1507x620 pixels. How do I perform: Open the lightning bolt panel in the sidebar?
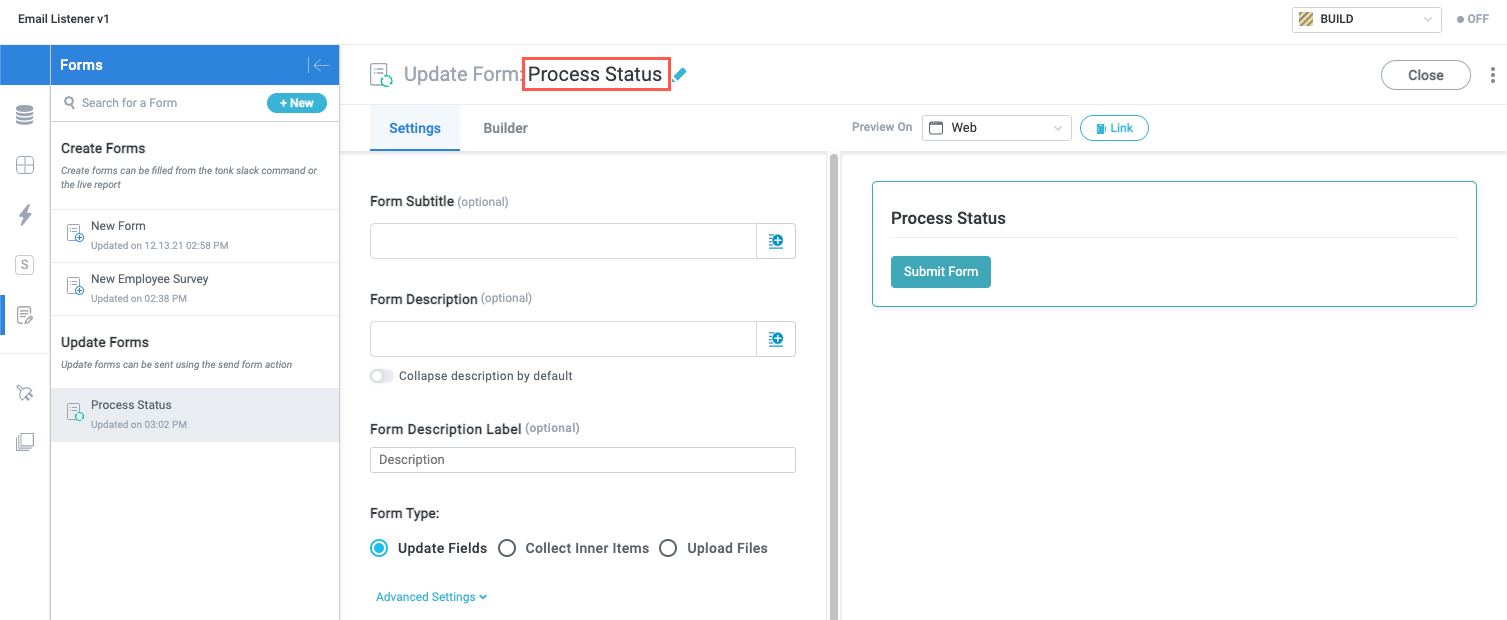24,214
